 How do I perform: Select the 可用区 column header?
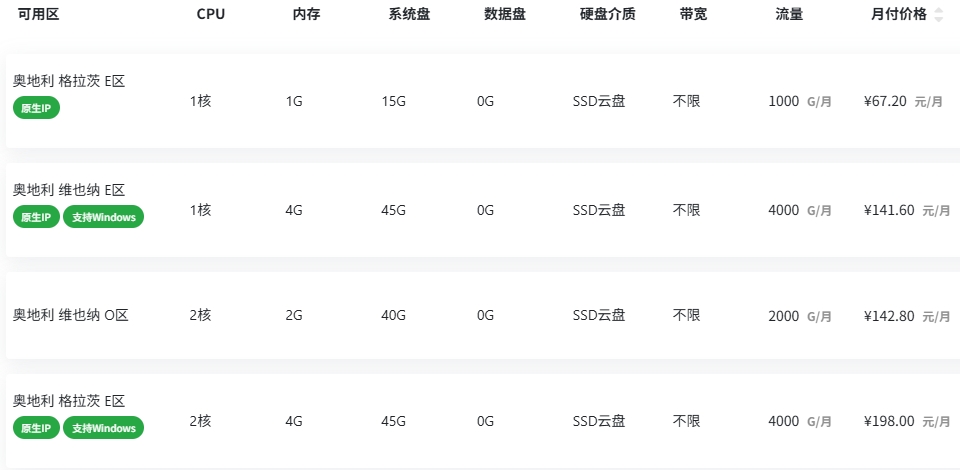(x=38, y=15)
